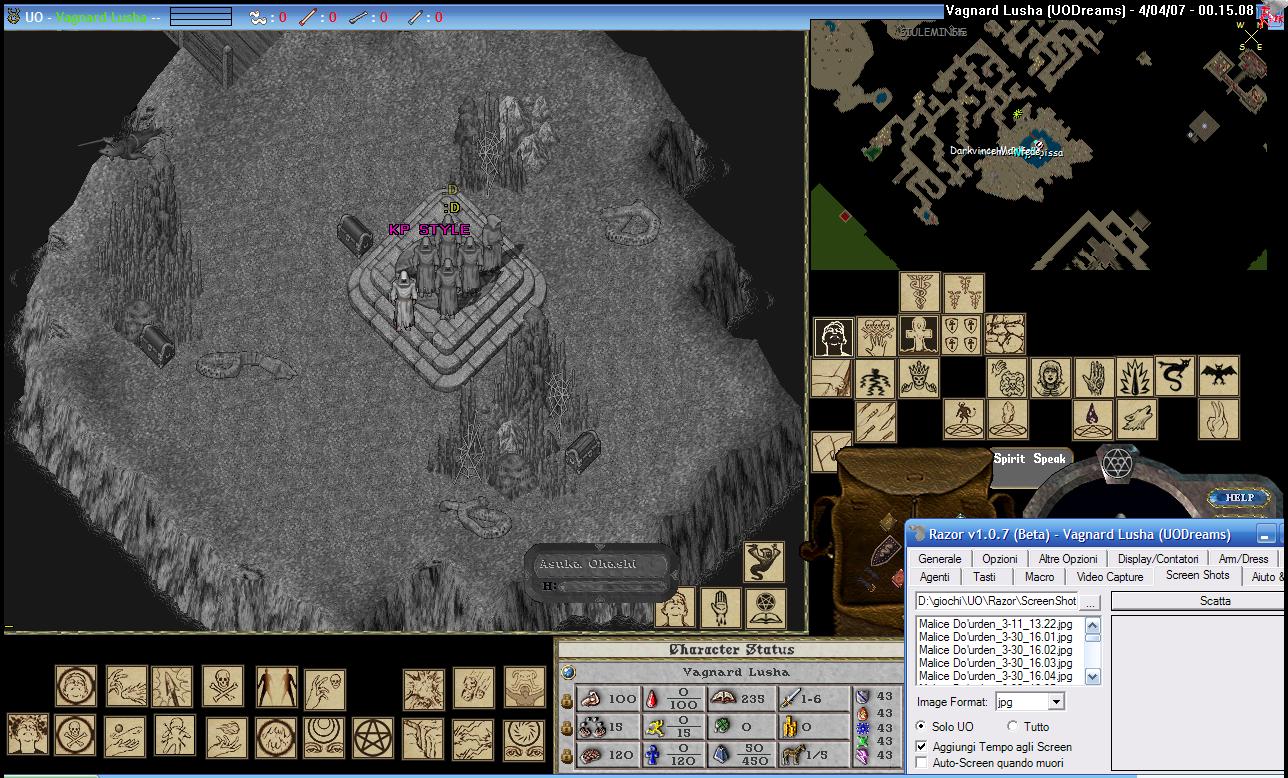Select the Solo UO radio button

tap(921, 726)
